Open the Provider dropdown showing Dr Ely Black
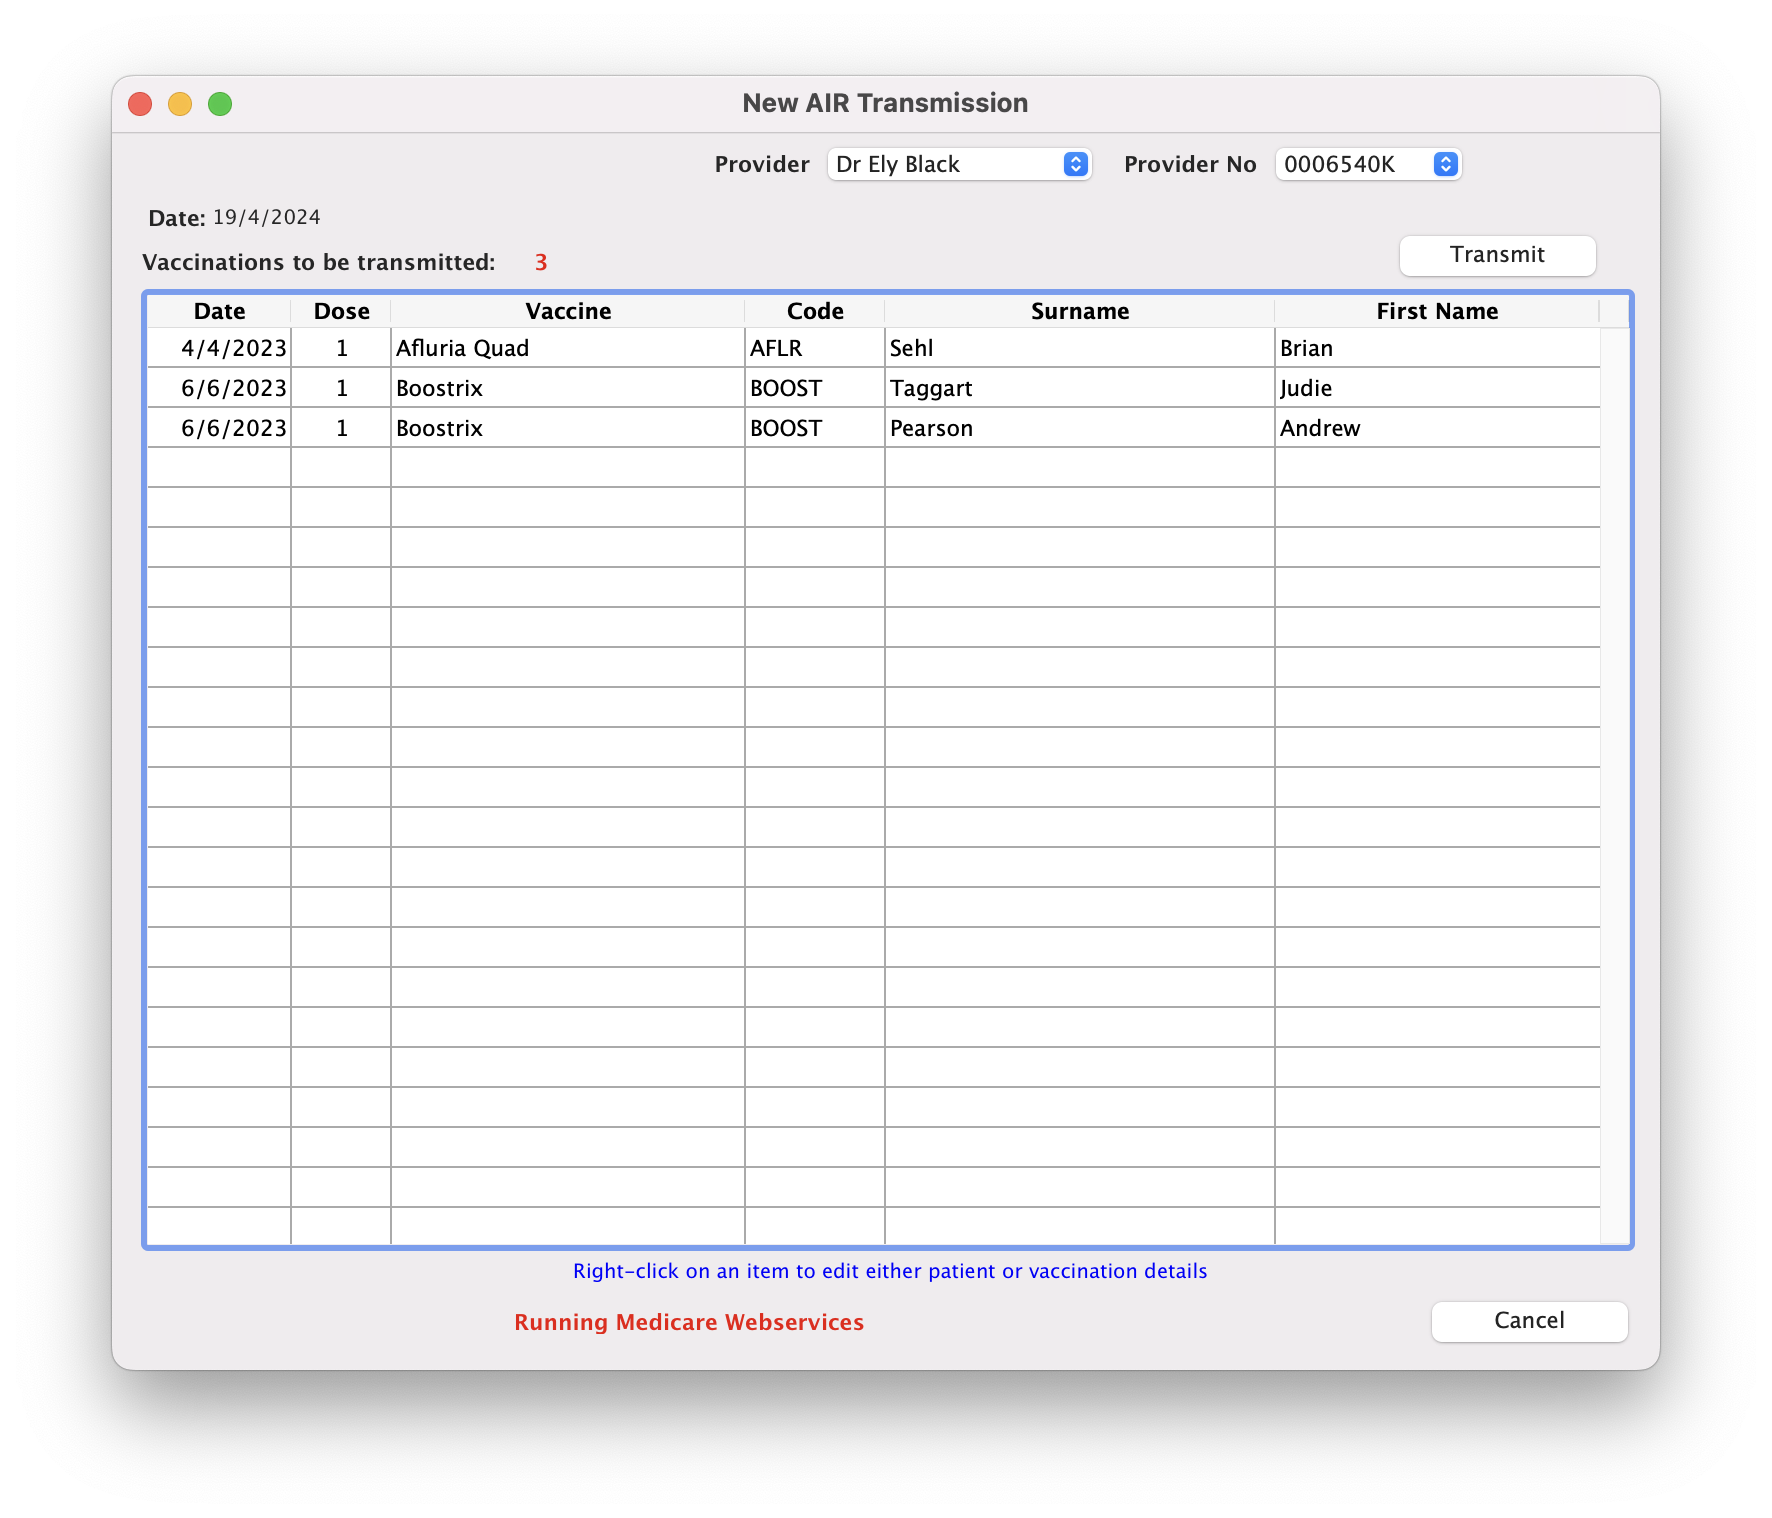Screen dimensions: 1772x1518 point(958,164)
